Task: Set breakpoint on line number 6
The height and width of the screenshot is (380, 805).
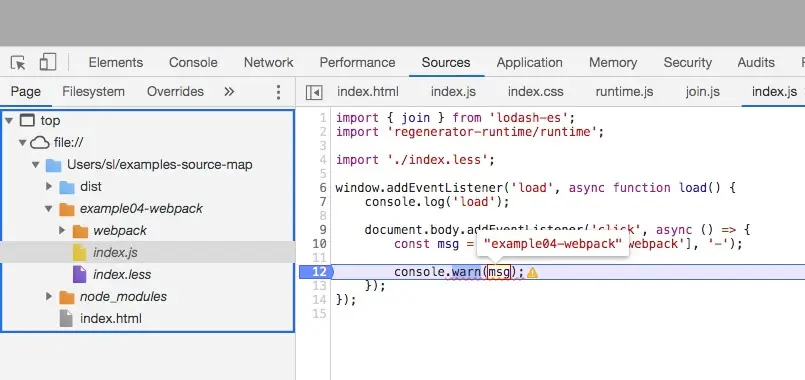Action: pyautogui.click(x=323, y=188)
